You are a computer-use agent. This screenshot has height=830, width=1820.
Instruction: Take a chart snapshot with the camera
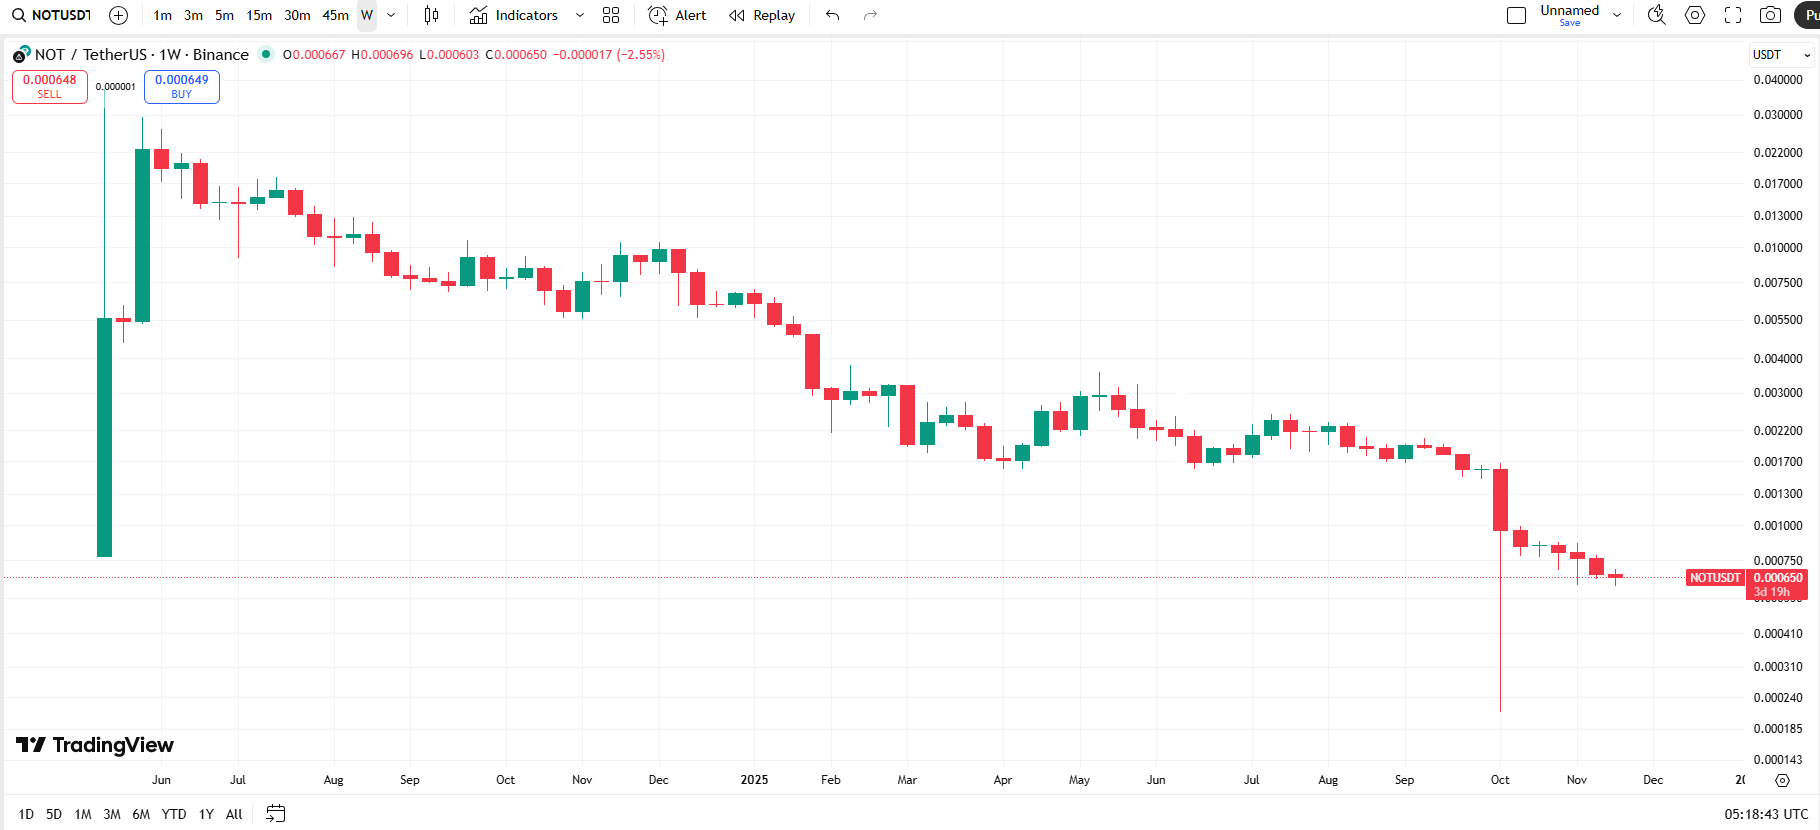(x=1770, y=15)
